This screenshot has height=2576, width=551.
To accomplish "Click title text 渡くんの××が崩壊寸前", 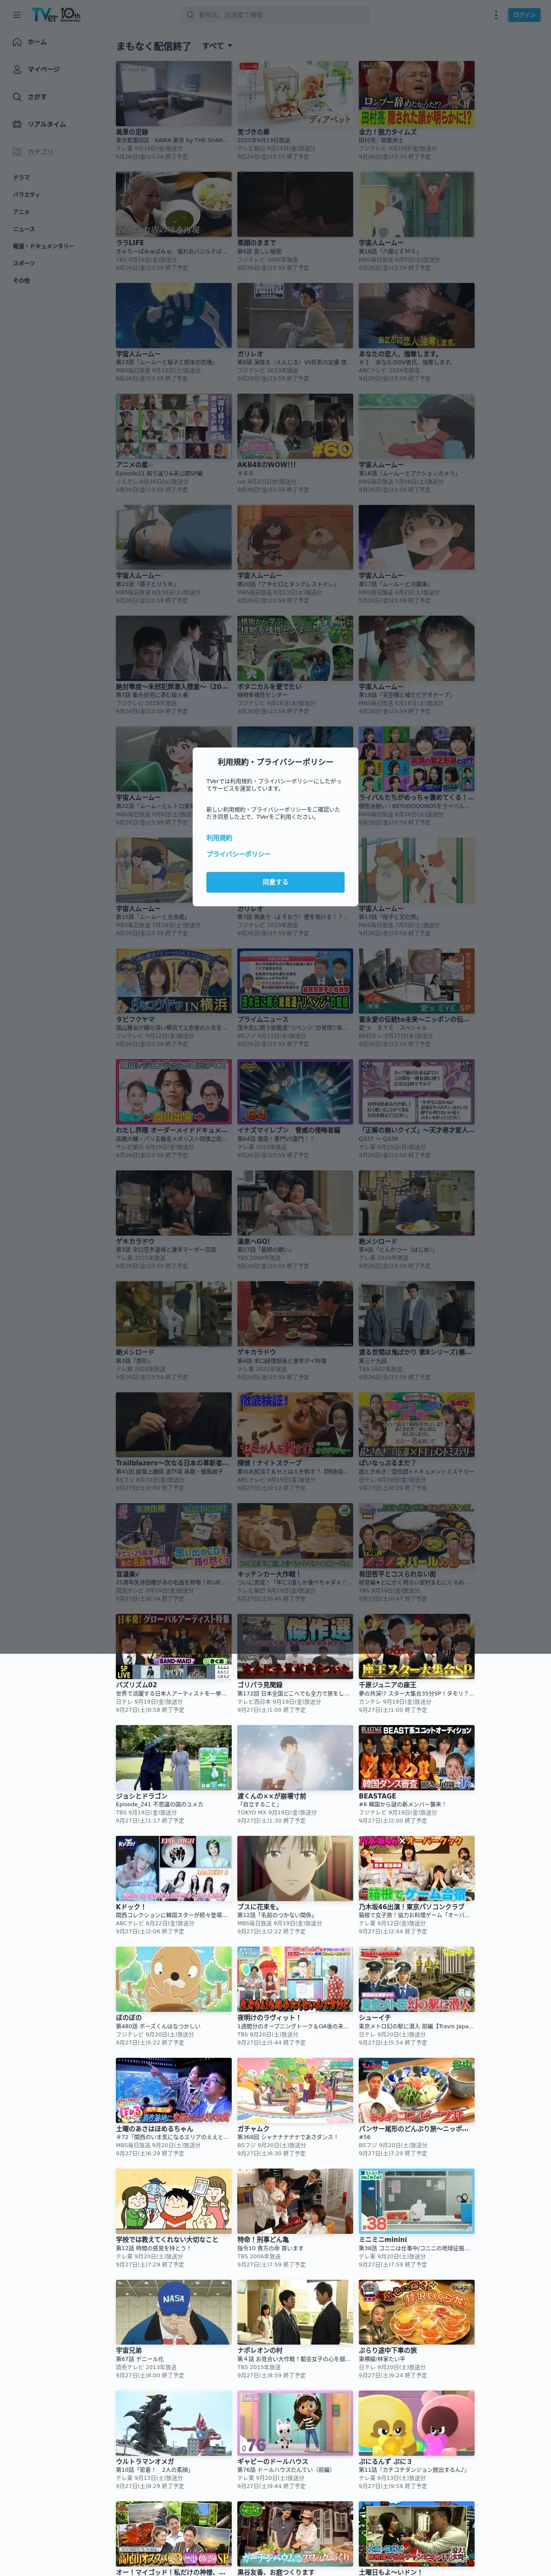I will pos(272,1796).
